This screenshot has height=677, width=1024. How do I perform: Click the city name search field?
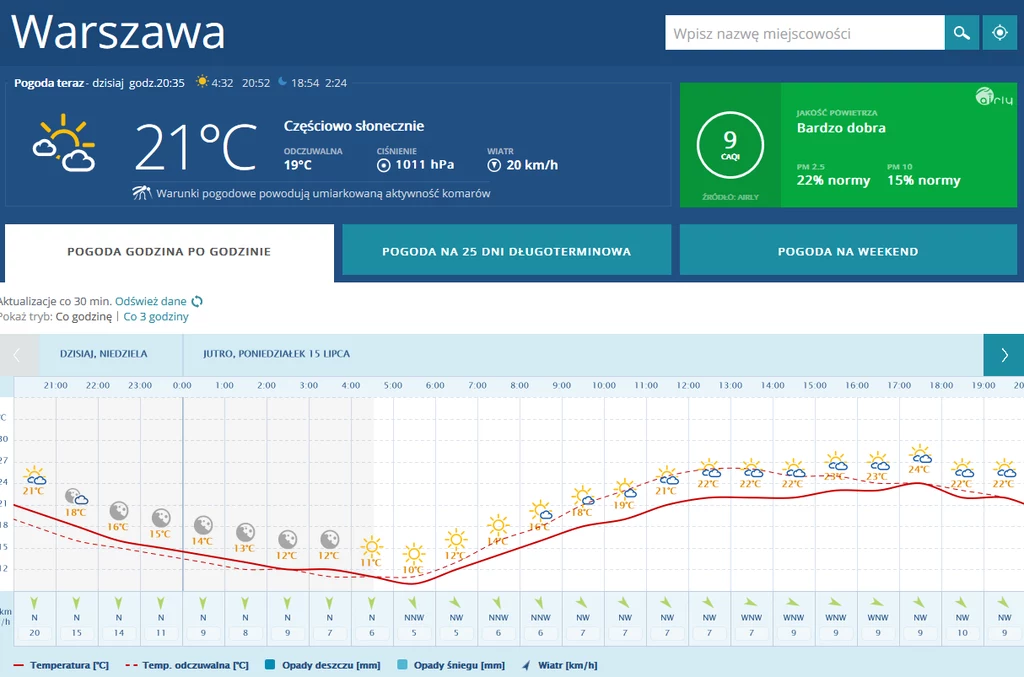pyautogui.click(x=805, y=33)
